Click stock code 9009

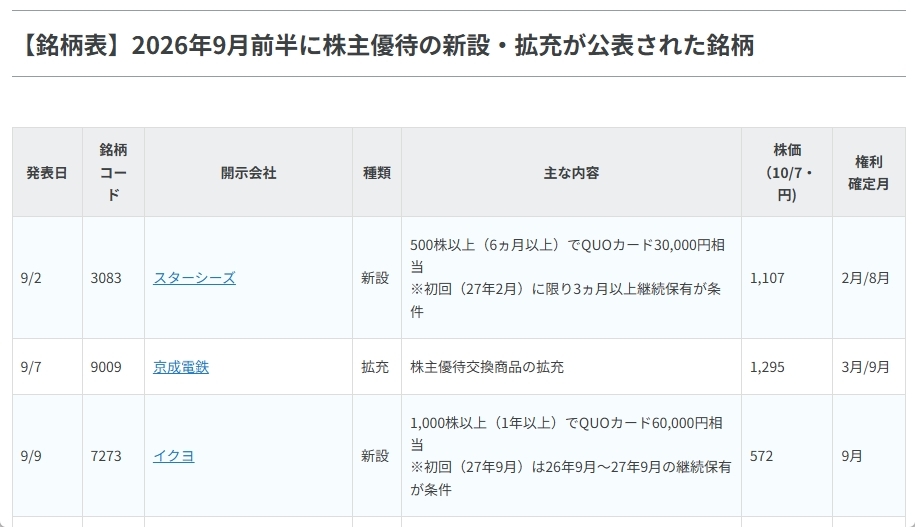tap(106, 367)
